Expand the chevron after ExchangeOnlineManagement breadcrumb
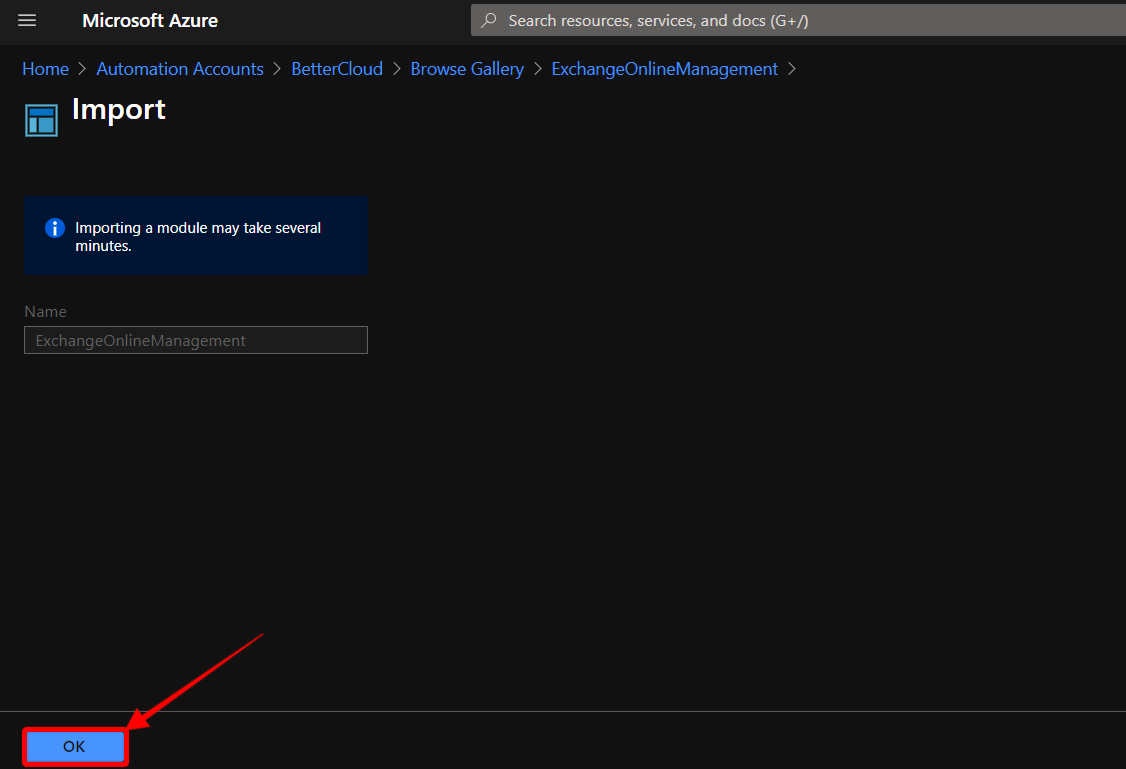This screenshot has height=769, width=1126. pos(792,68)
